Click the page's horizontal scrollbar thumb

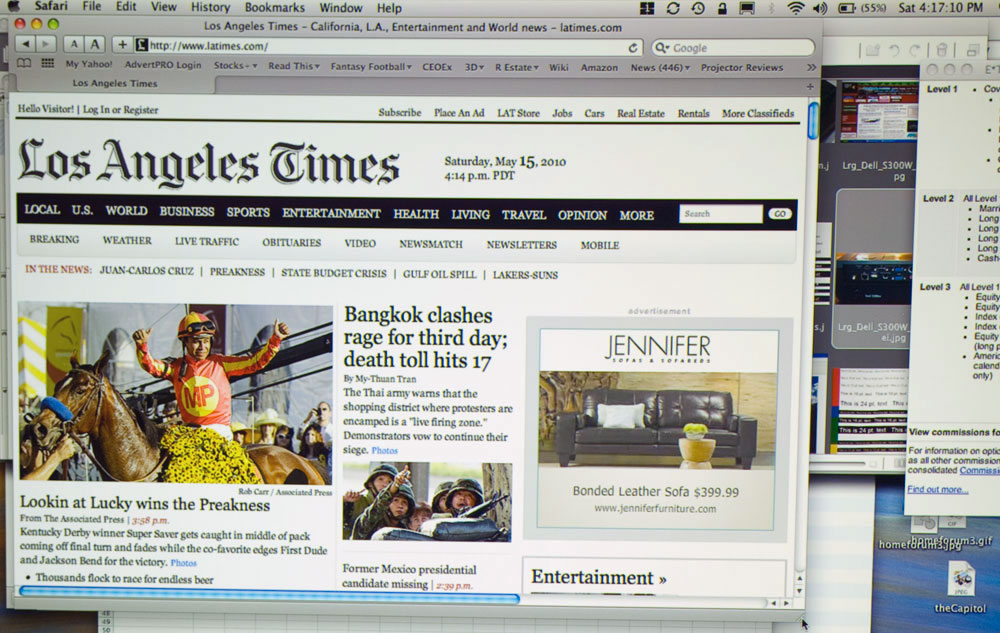tap(269, 597)
